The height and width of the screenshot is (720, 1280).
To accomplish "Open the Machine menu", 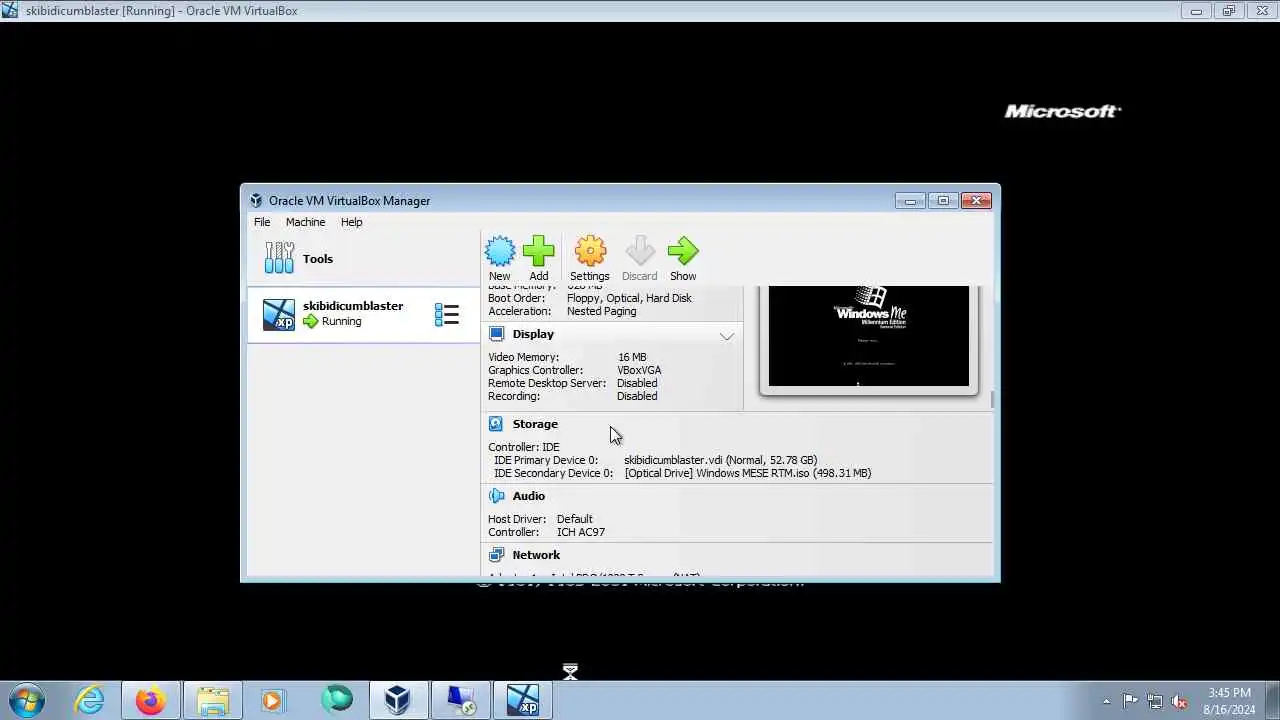I will (305, 222).
